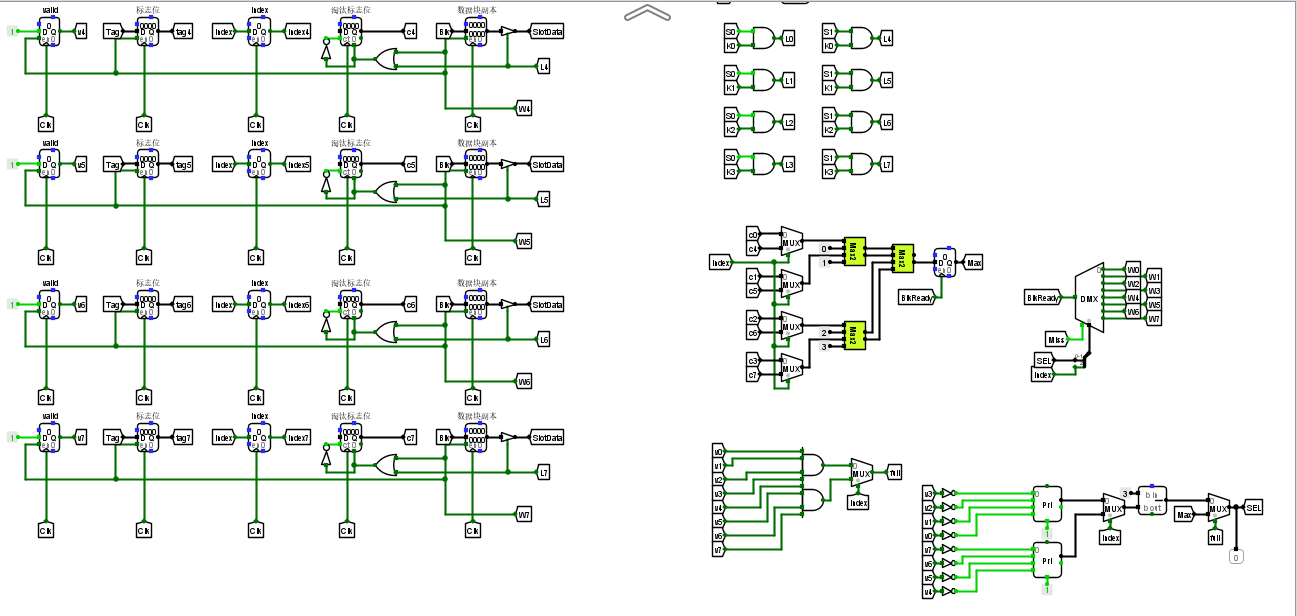Click the OR gate feeding the L4 output

pos(386,58)
